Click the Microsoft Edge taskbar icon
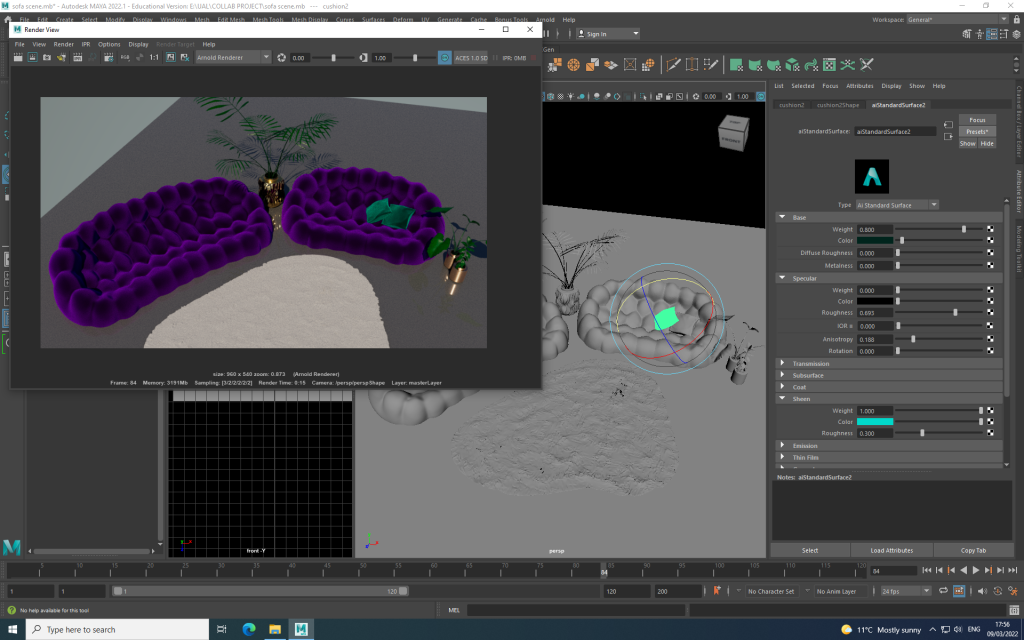The height and width of the screenshot is (640, 1024). tap(248, 629)
